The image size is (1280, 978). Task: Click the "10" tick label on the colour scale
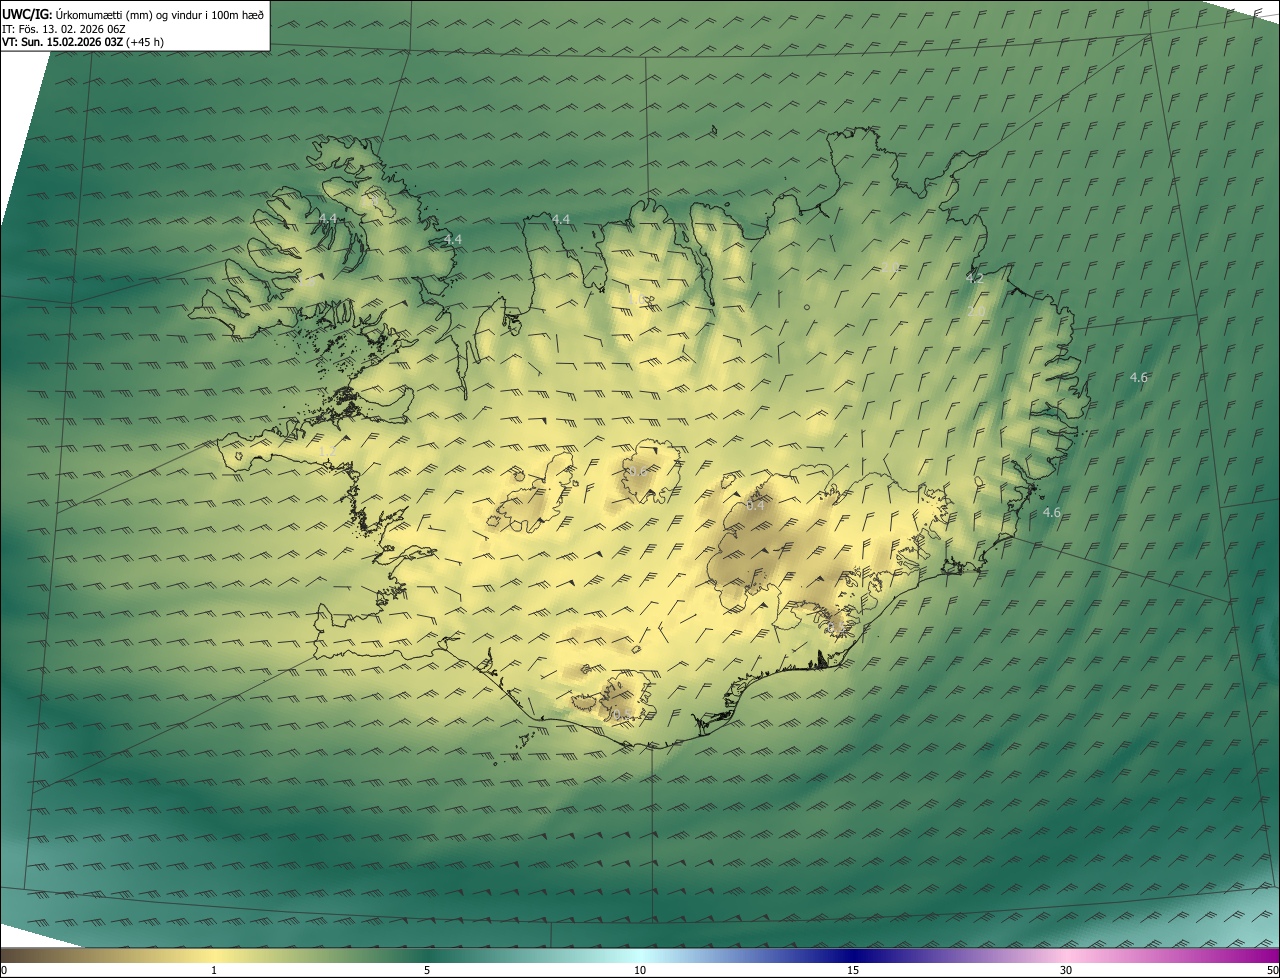click(640, 970)
